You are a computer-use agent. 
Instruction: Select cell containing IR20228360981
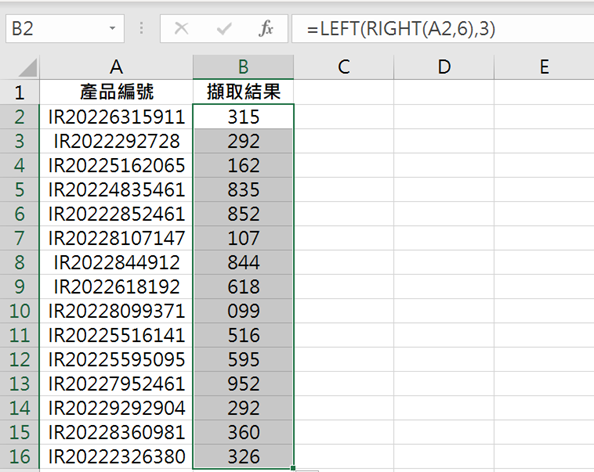point(116,432)
